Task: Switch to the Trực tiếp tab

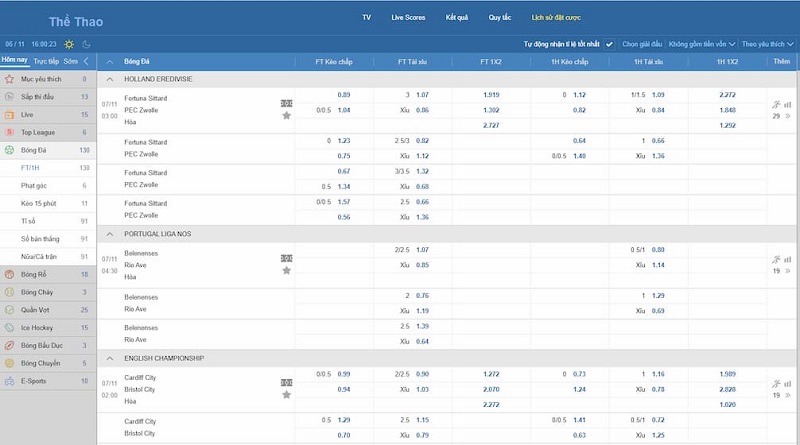Action: pos(46,61)
